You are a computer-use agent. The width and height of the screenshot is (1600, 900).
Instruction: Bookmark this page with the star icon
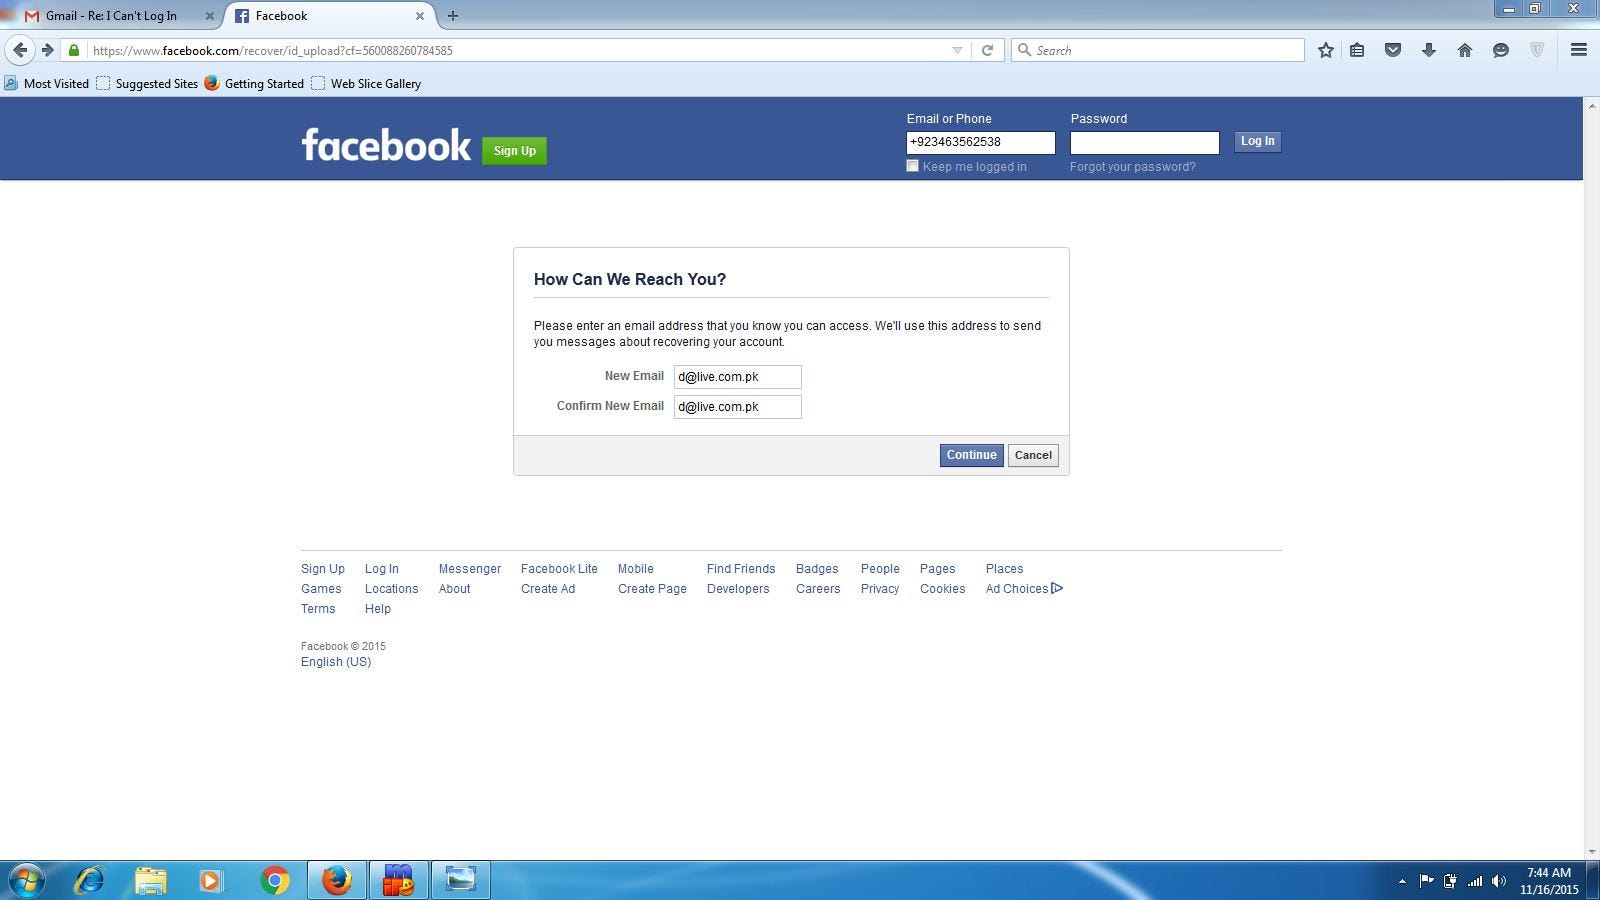[x=1325, y=50]
